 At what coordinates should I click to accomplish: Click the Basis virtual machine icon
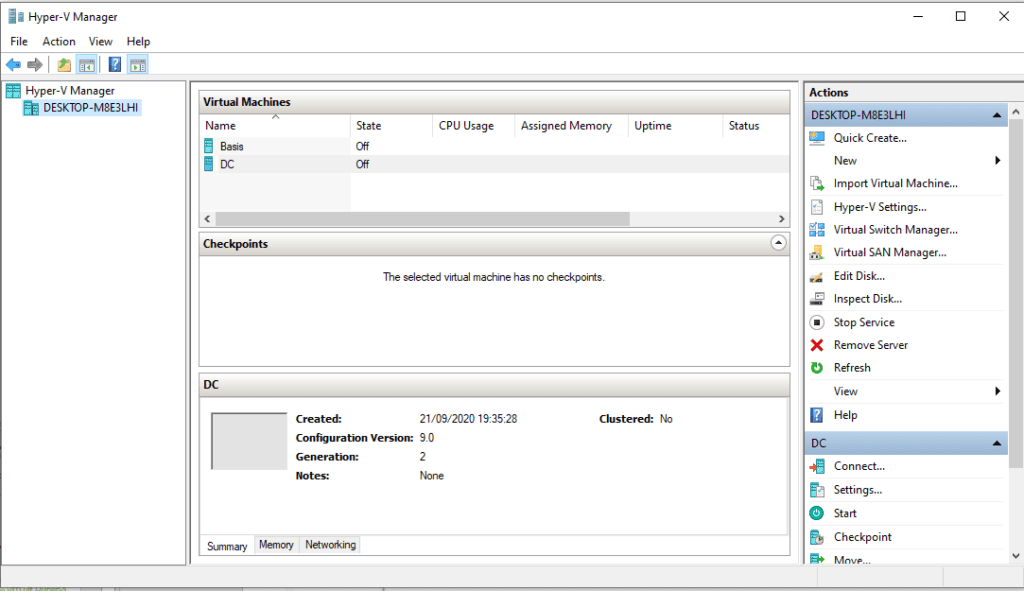pyautogui.click(x=208, y=146)
